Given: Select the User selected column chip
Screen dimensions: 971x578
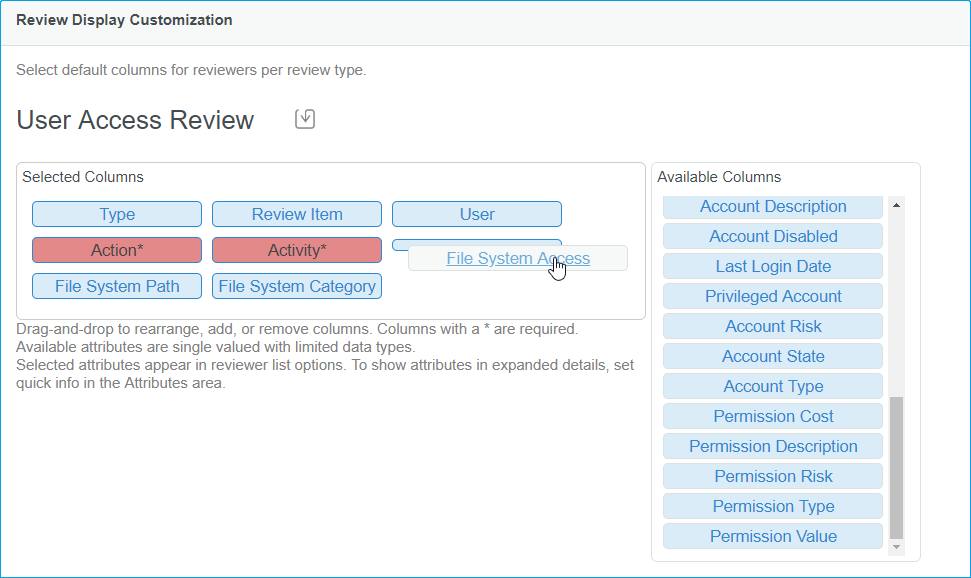Looking at the screenshot, I should 477,214.
